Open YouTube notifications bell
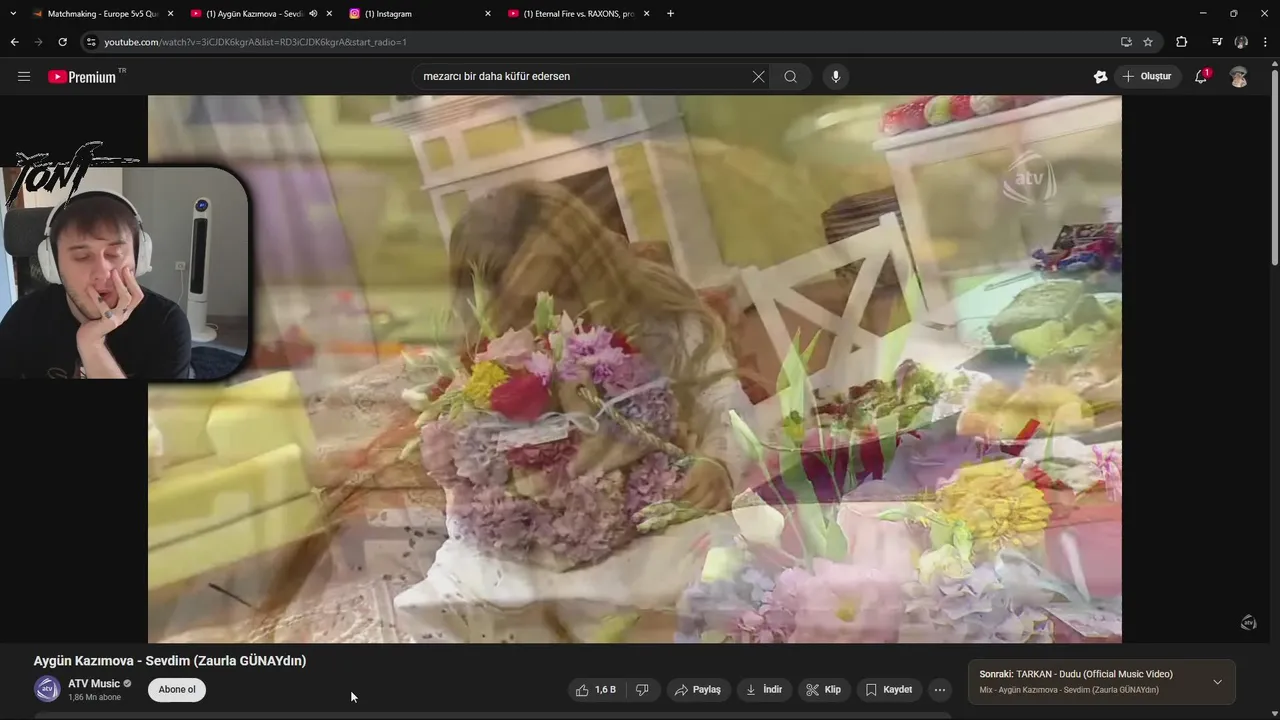The image size is (1280, 720). point(1202,77)
